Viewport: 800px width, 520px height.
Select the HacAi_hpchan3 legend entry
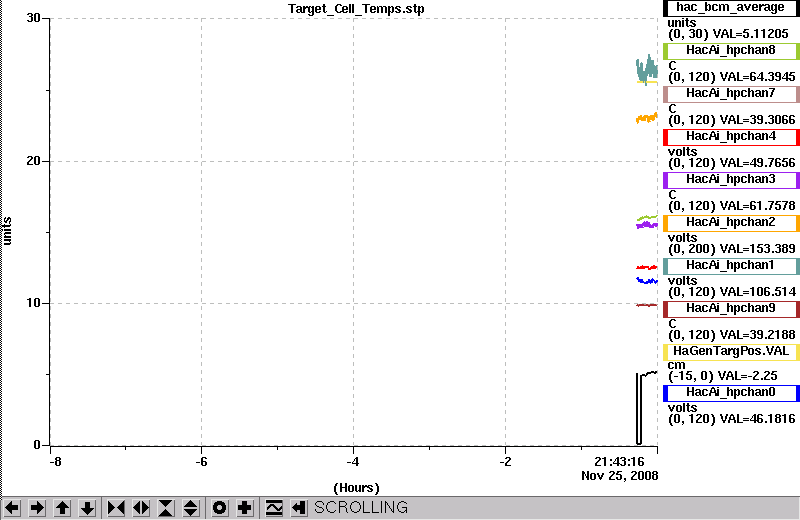731,180
